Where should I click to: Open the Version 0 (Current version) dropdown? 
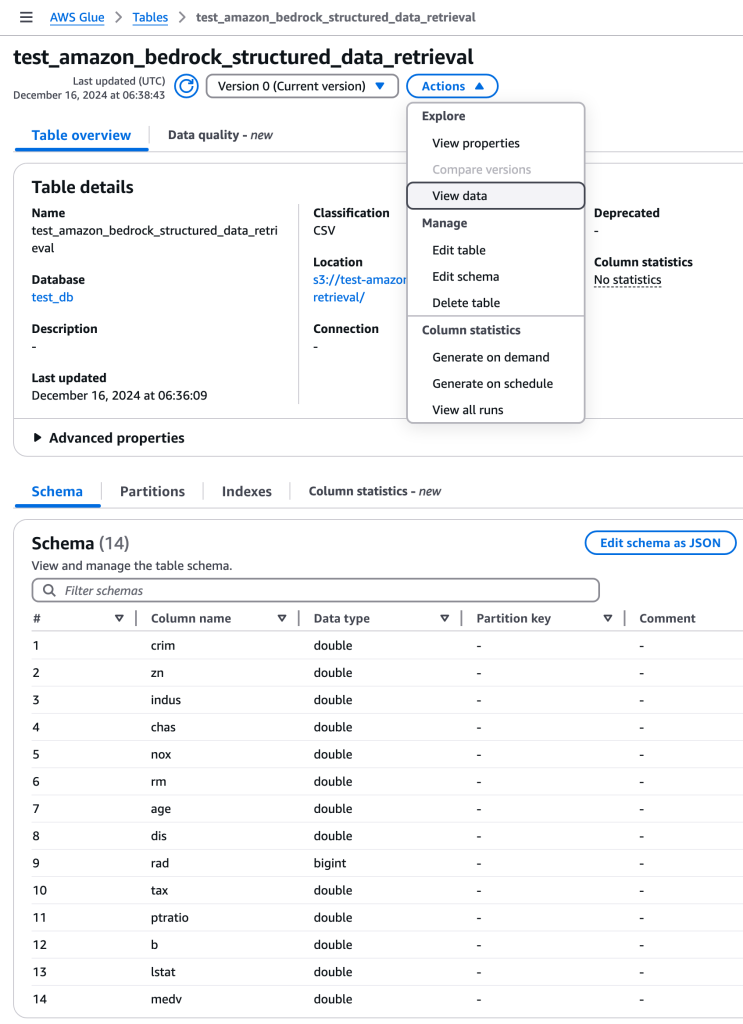click(x=302, y=86)
